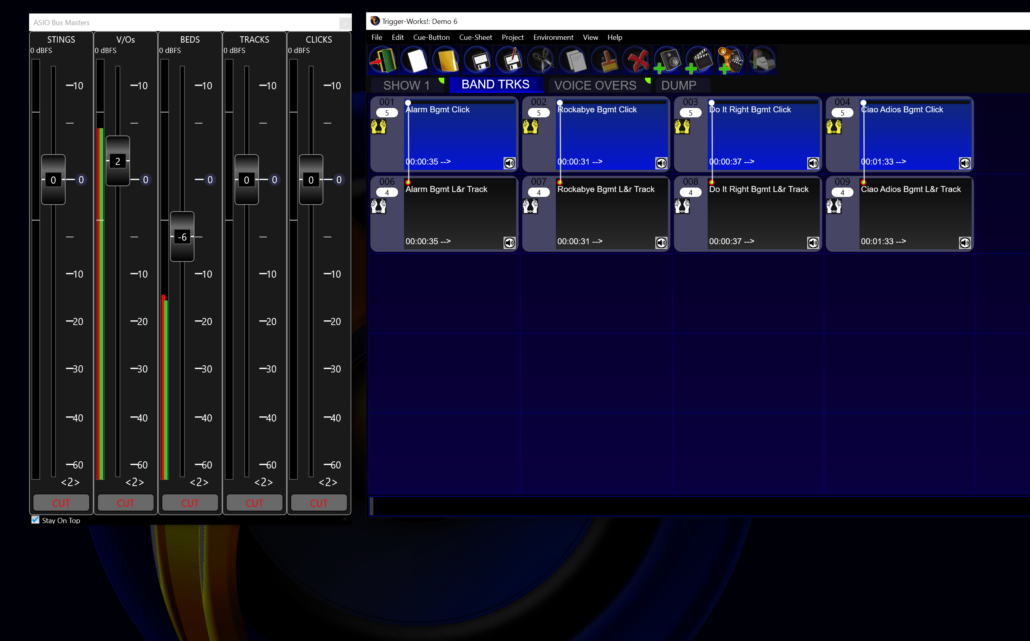Open the DUMP tab
The width and height of the screenshot is (1030, 641).
[679, 85]
